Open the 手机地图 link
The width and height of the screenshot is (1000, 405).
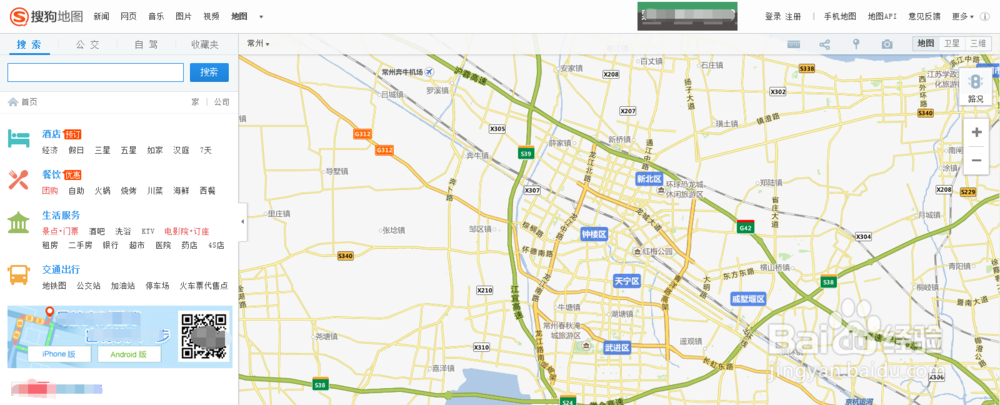point(840,17)
